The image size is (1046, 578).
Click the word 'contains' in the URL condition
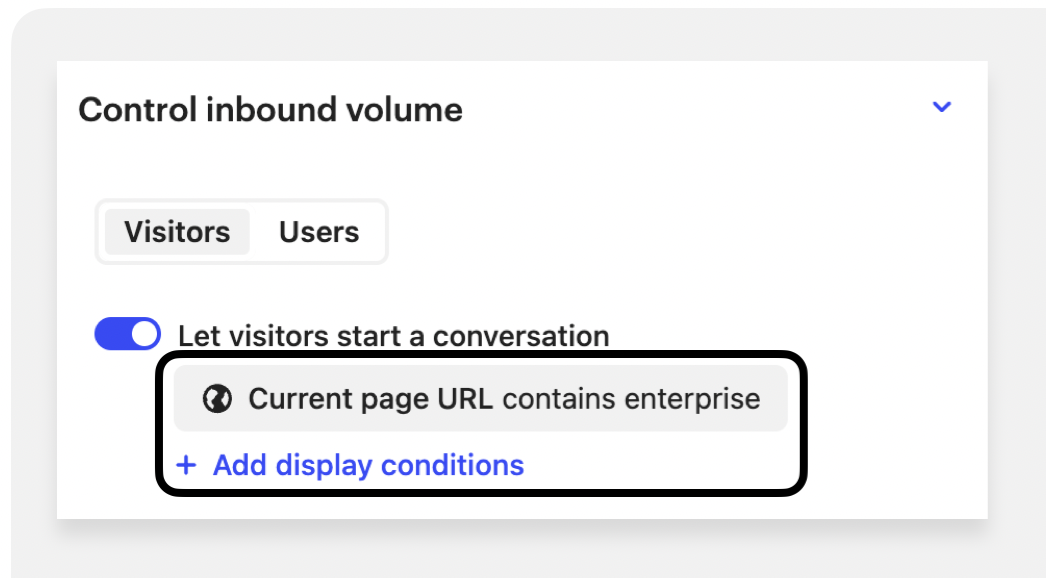[x=559, y=399]
